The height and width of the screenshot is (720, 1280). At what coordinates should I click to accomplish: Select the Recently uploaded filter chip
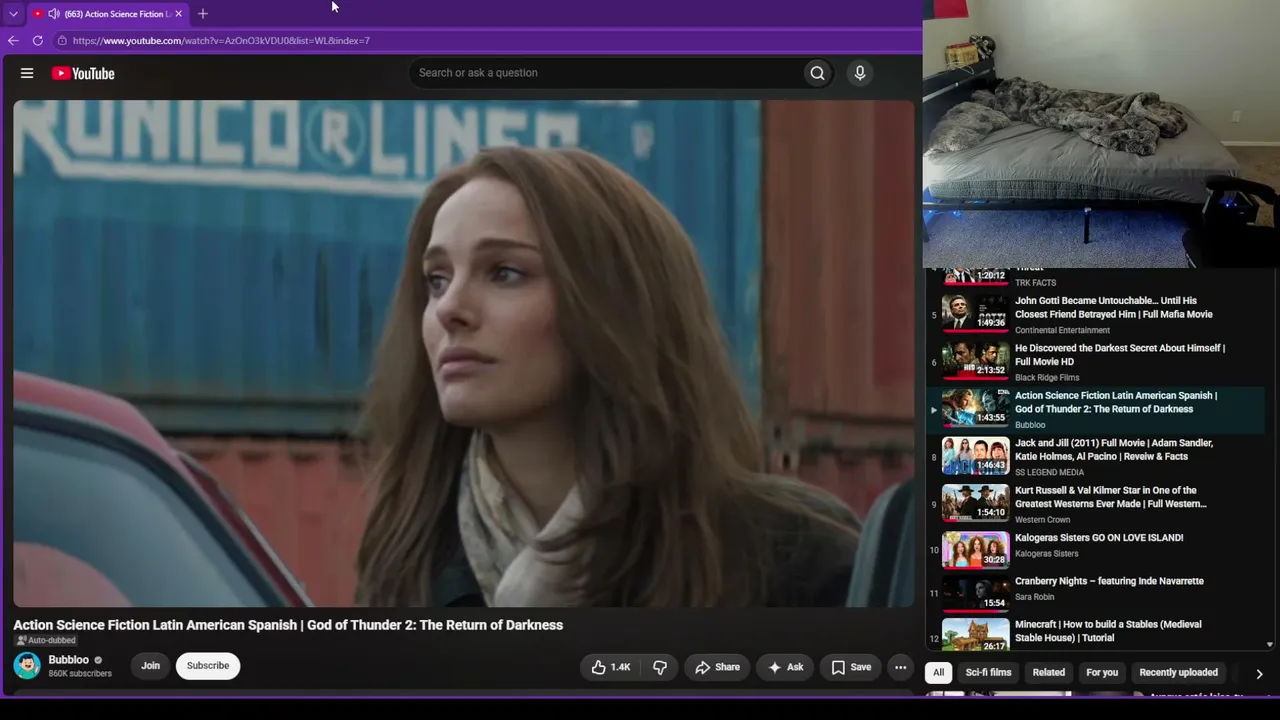(1178, 673)
